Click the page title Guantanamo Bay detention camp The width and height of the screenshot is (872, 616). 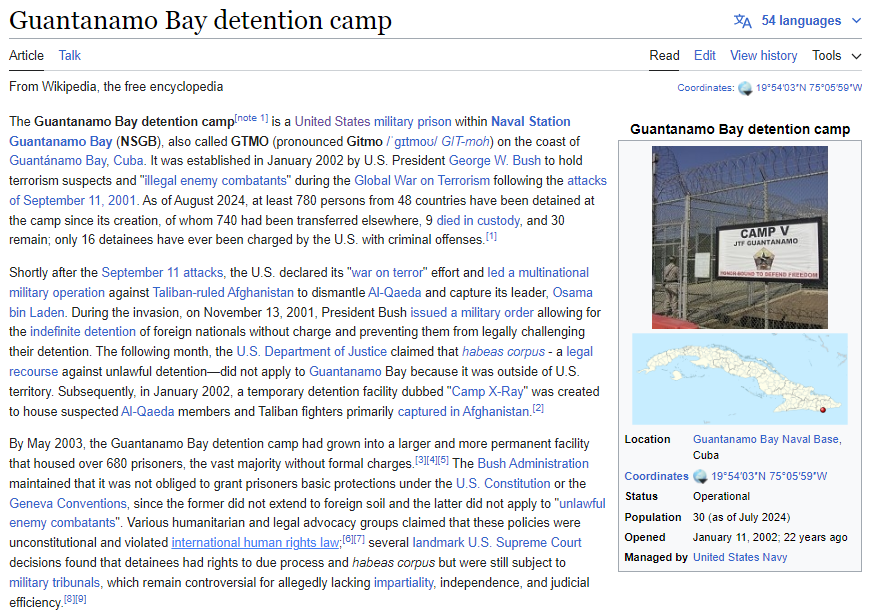click(x=200, y=20)
